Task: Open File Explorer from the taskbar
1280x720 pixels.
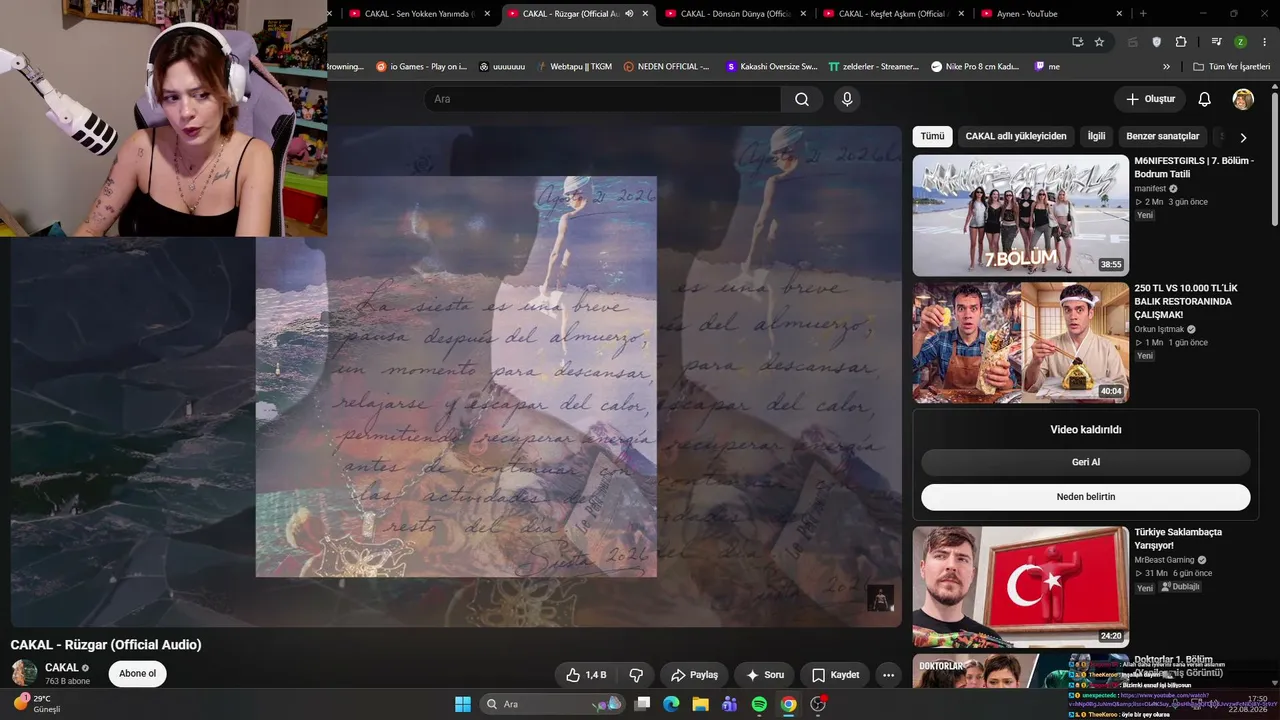Action: [700, 704]
